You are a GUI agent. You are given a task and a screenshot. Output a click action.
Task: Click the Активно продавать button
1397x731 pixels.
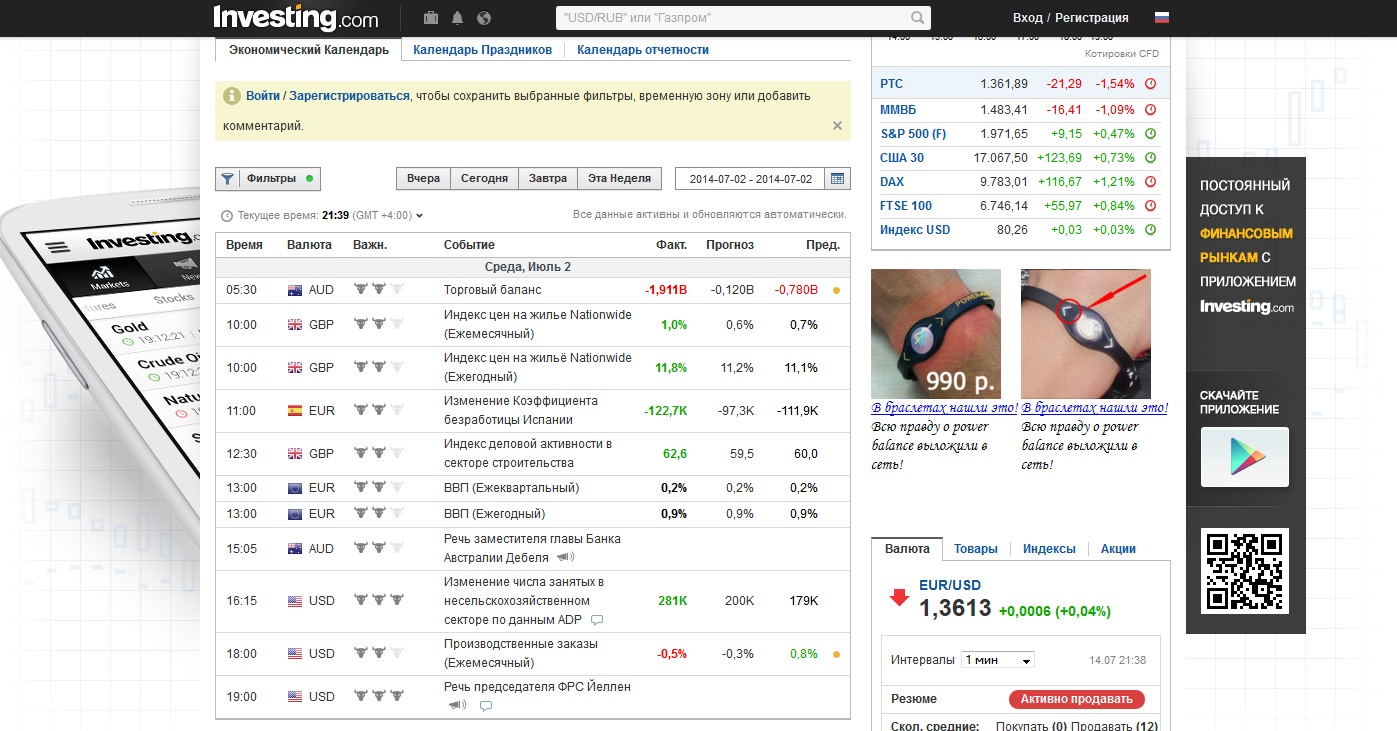[1076, 699]
